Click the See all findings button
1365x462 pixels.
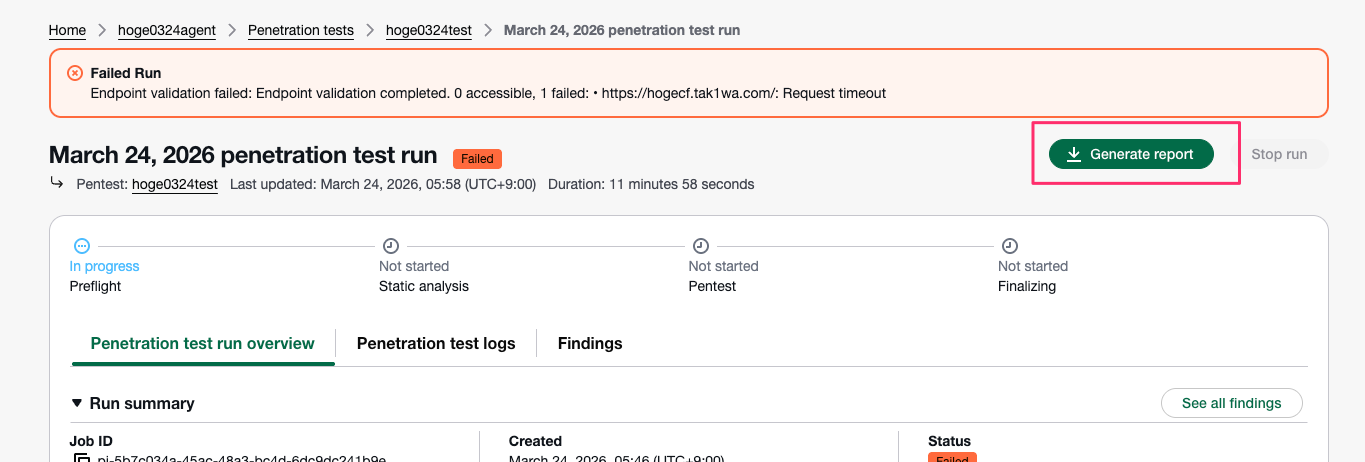(1231, 403)
